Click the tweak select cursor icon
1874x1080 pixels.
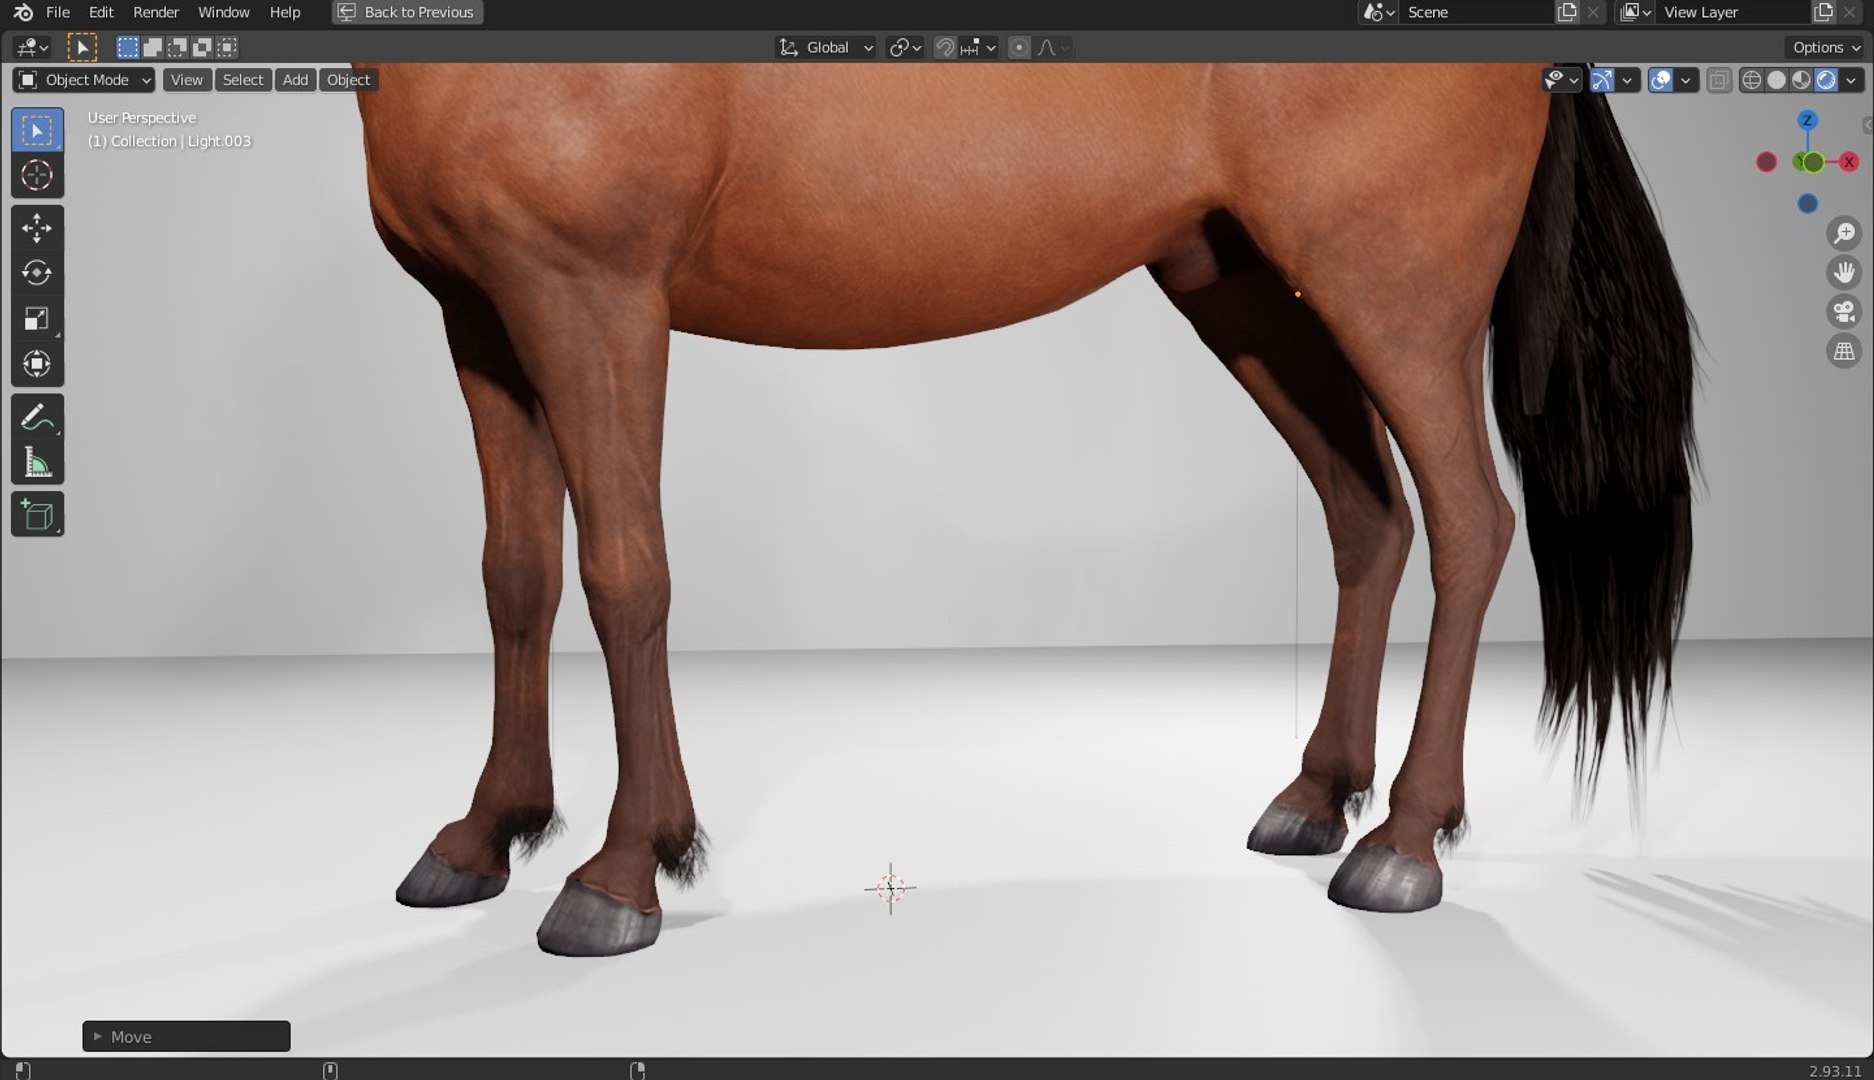82,47
